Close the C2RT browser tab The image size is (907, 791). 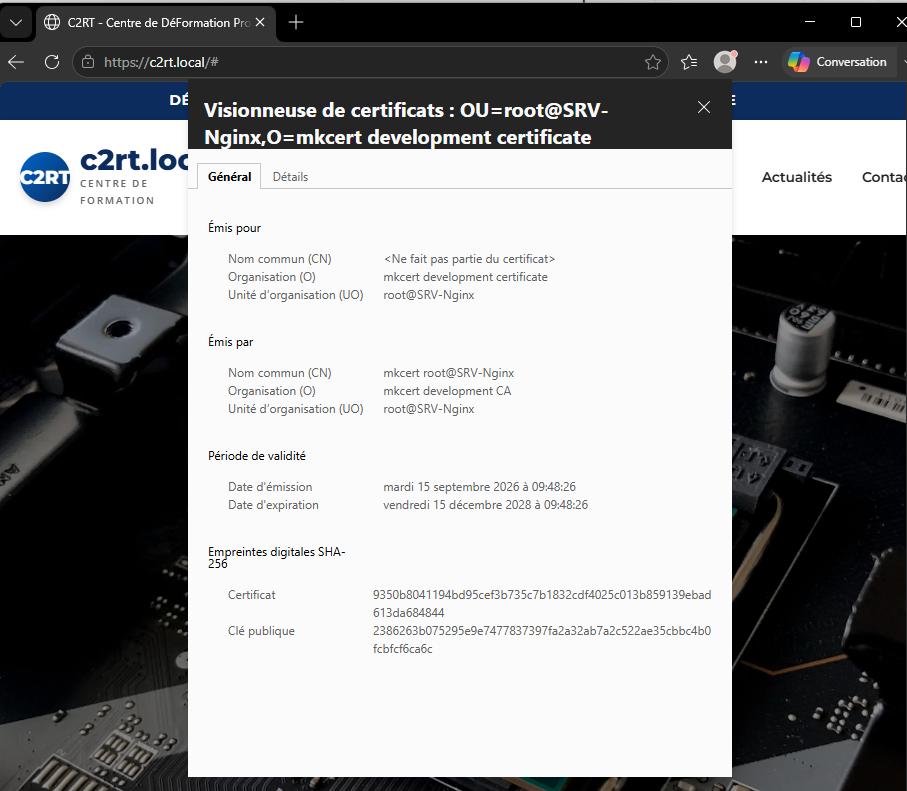click(260, 22)
